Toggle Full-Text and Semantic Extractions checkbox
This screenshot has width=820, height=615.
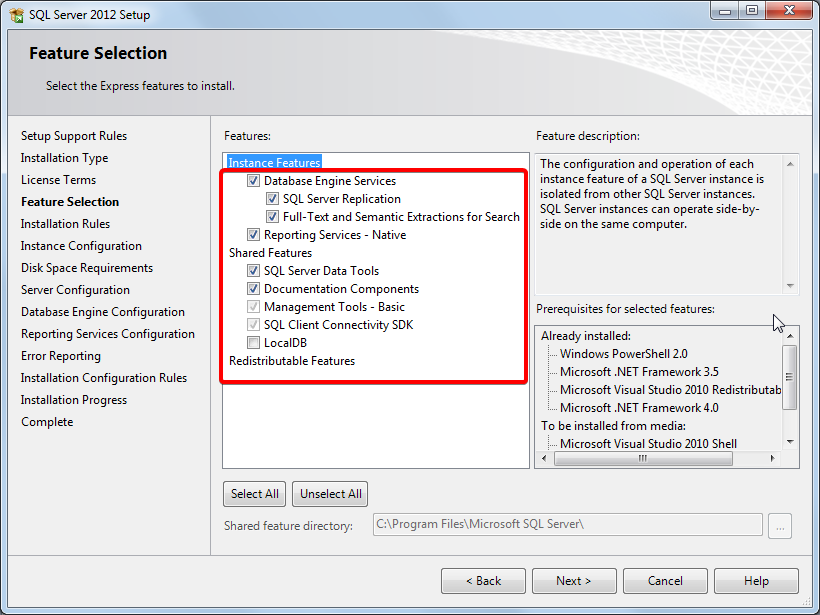[272, 217]
